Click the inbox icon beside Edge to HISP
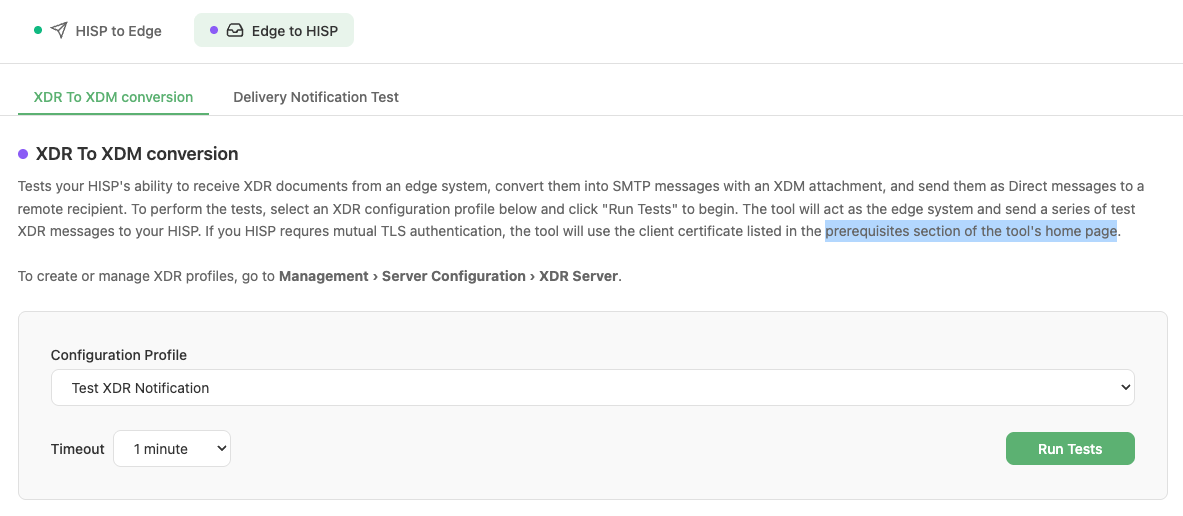Screen dimensions: 1183x516 235,31
